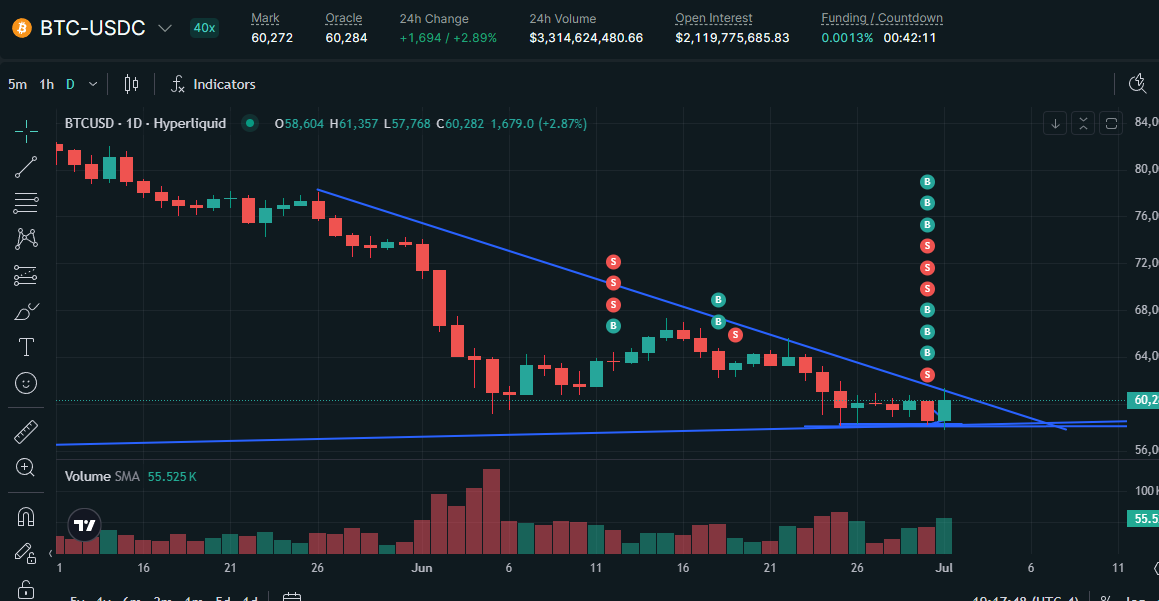Toggle lock all drawings padlock
Screen dimensions: 1159x601
tap(26, 589)
